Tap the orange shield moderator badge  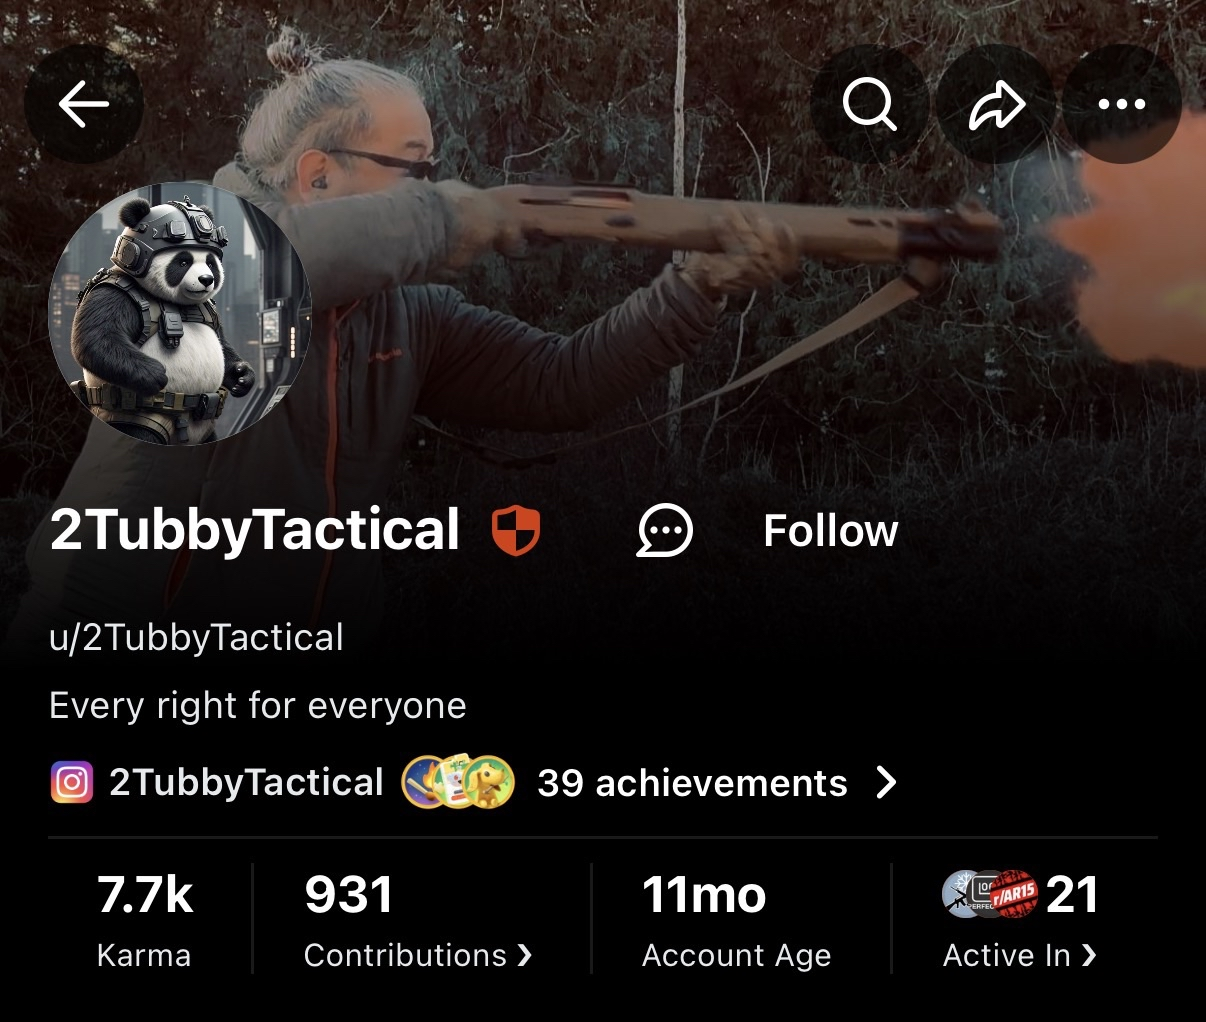tap(516, 531)
